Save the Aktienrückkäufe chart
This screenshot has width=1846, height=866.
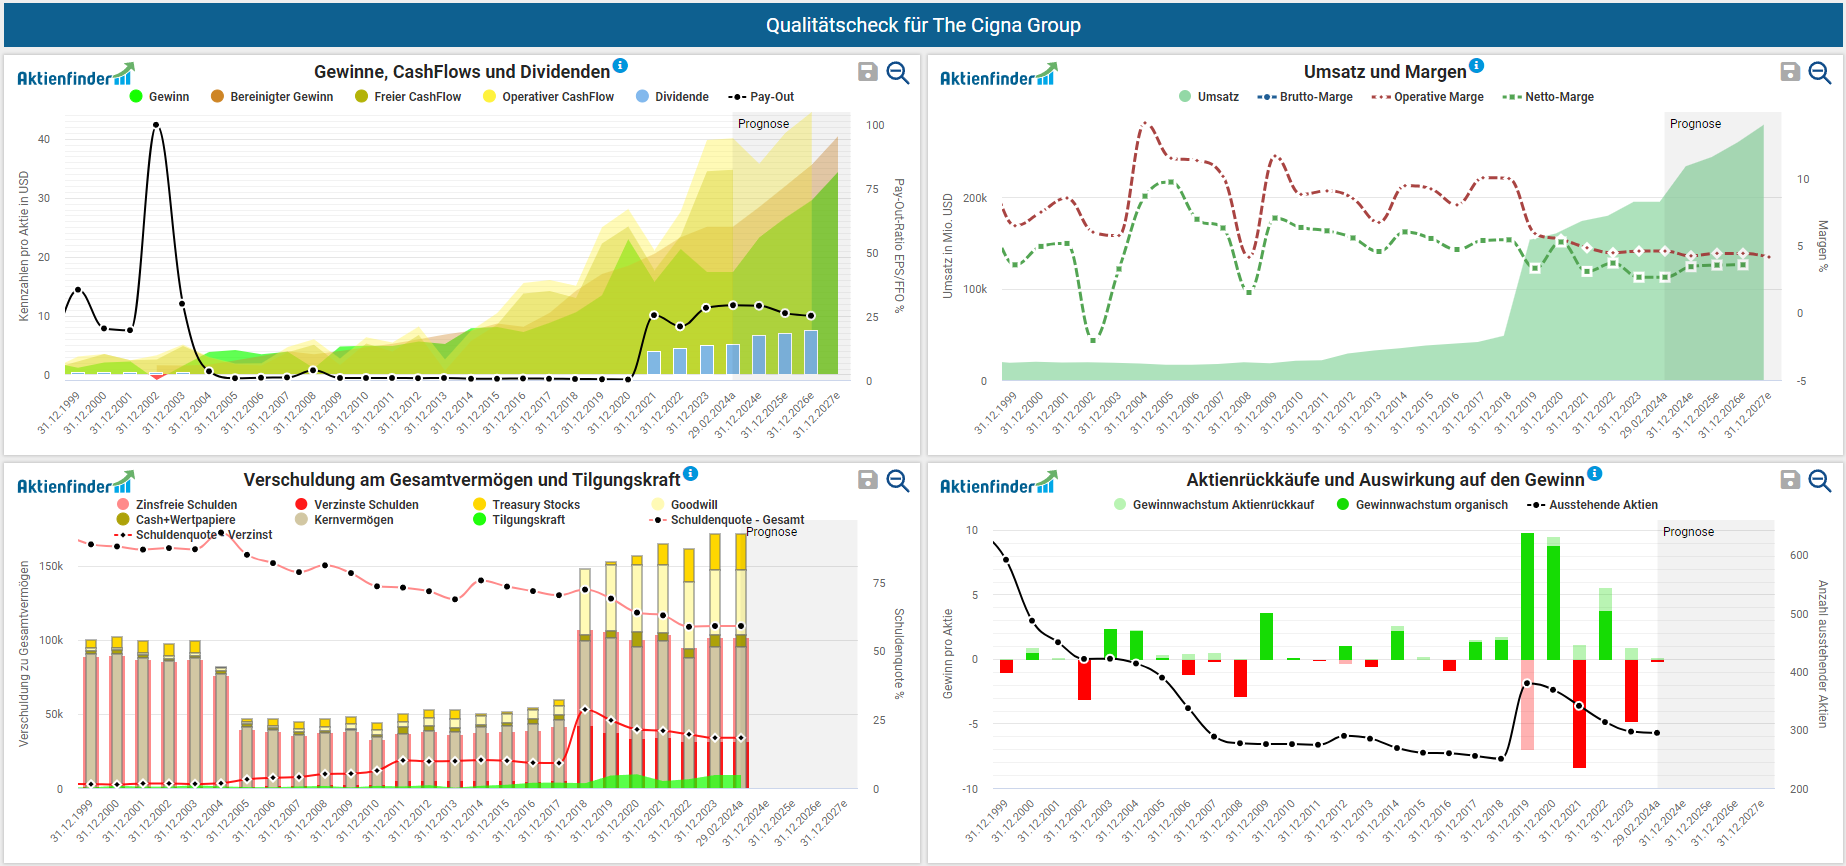tap(1791, 480)
